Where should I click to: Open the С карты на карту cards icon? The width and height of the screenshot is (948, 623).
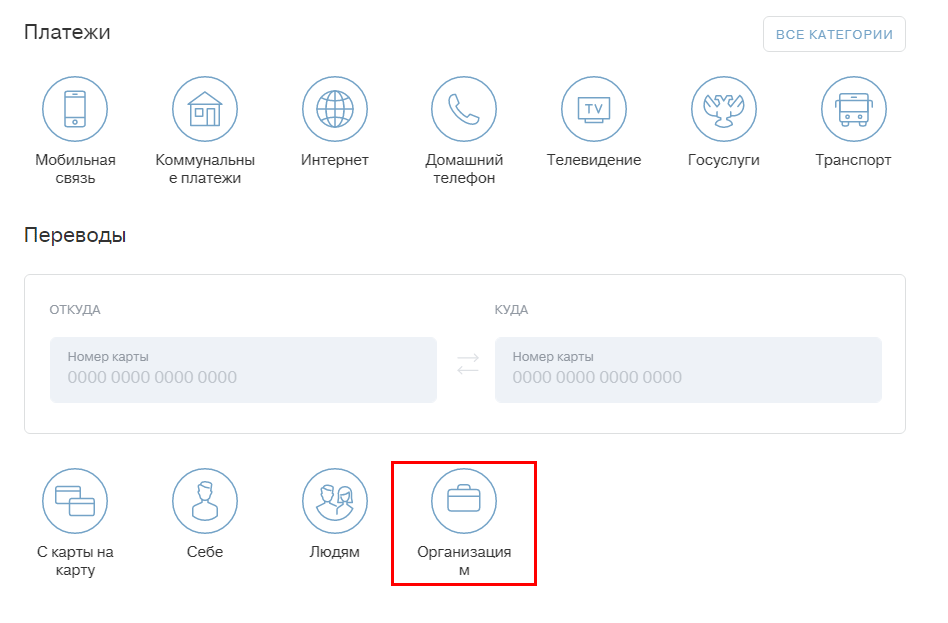(x=75, y=501)
